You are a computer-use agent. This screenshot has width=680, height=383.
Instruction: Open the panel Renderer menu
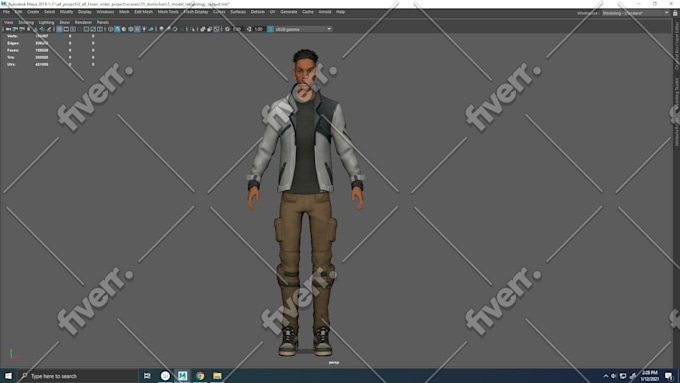point(83,22)
